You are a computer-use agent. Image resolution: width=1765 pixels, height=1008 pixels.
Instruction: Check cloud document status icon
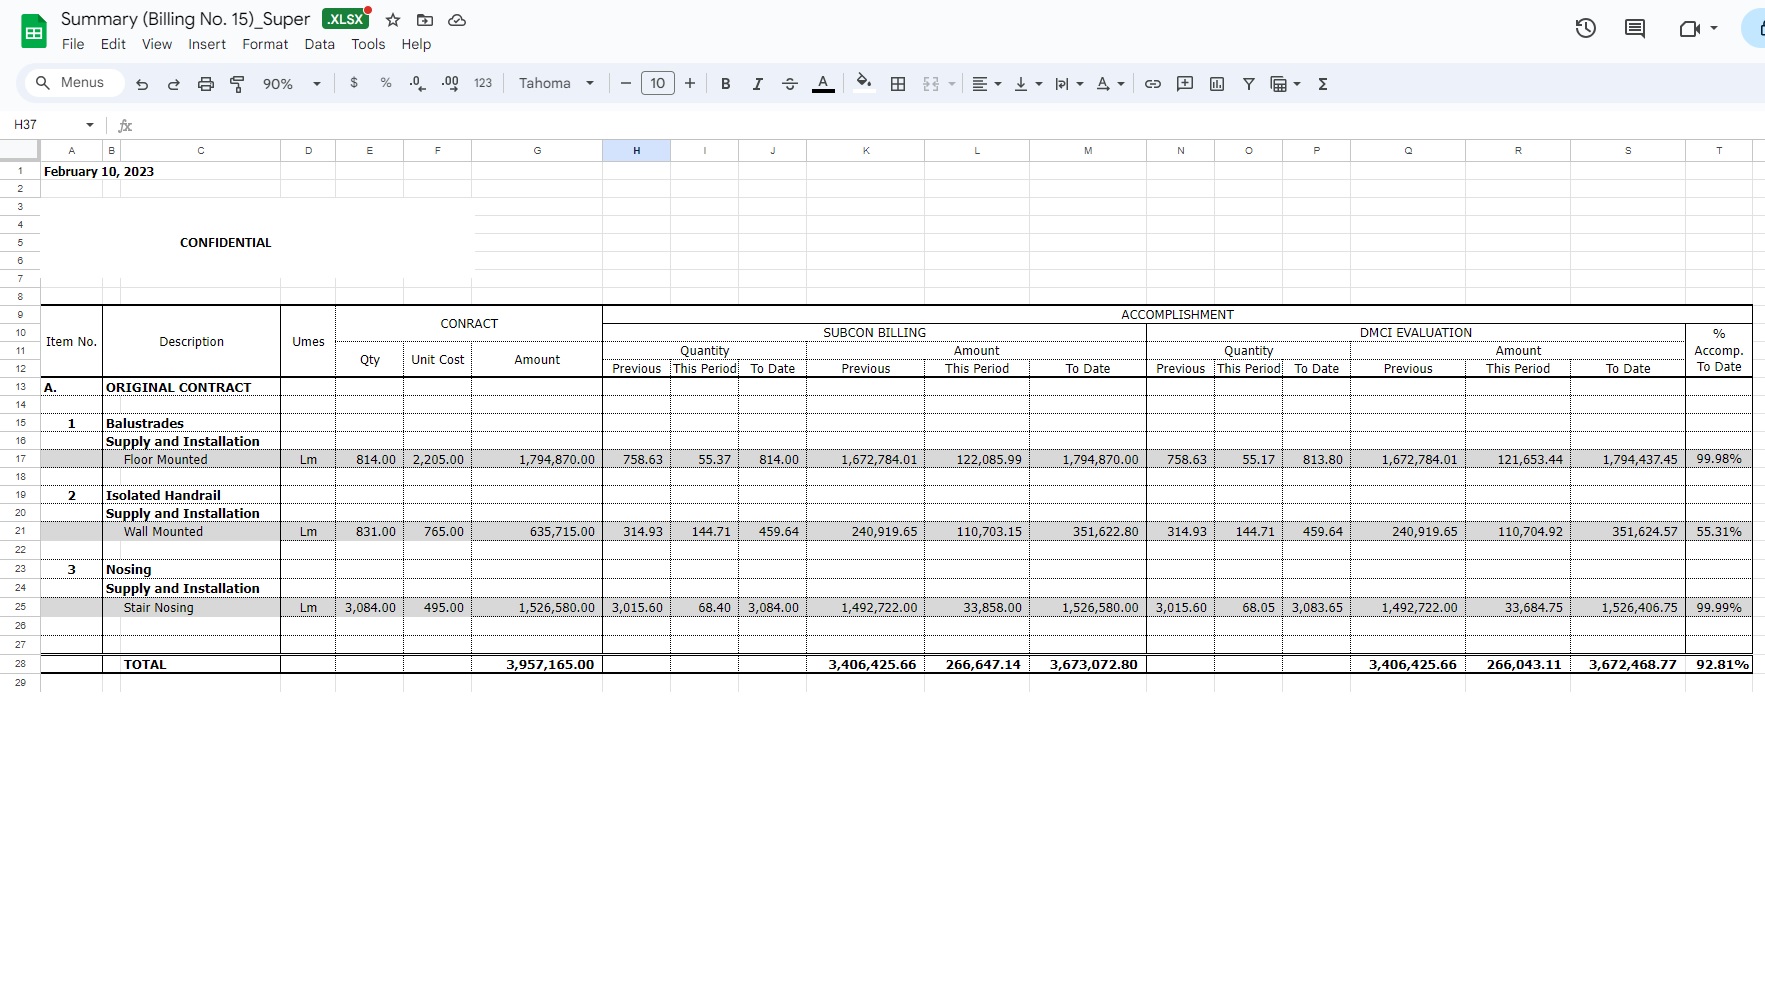coord(457,20)
